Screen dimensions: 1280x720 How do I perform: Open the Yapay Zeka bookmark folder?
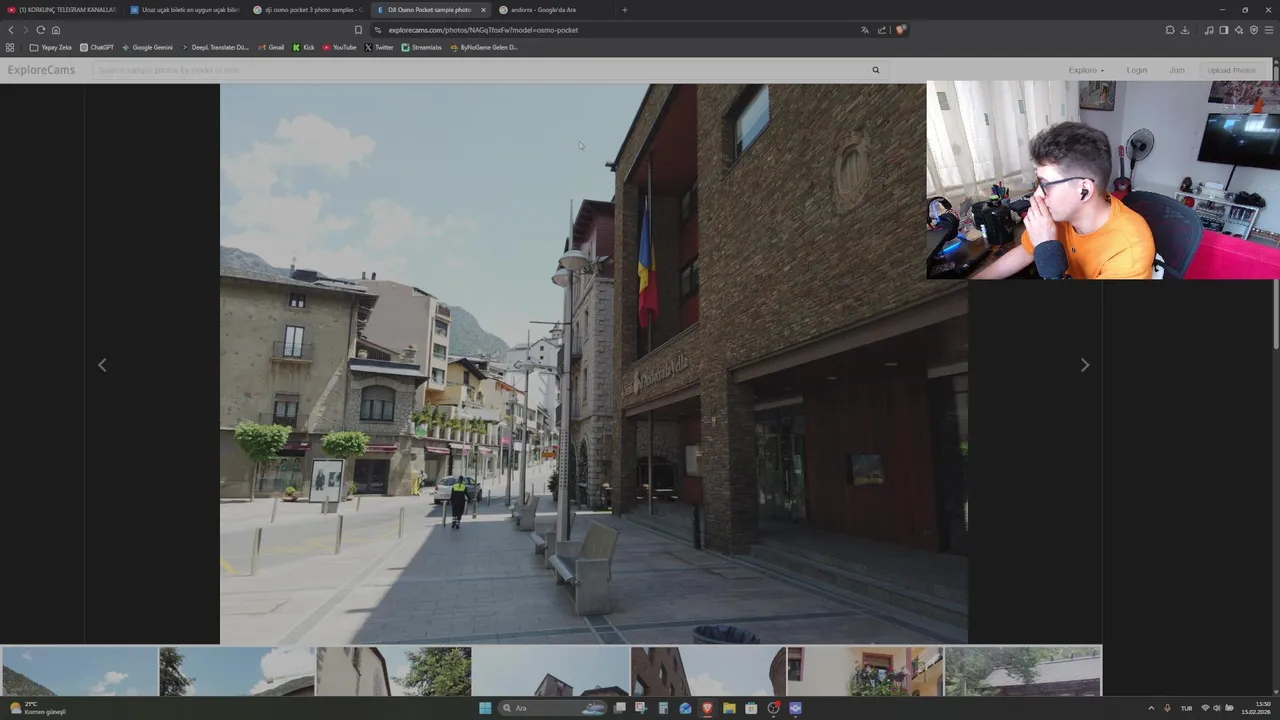coord(51,47)
